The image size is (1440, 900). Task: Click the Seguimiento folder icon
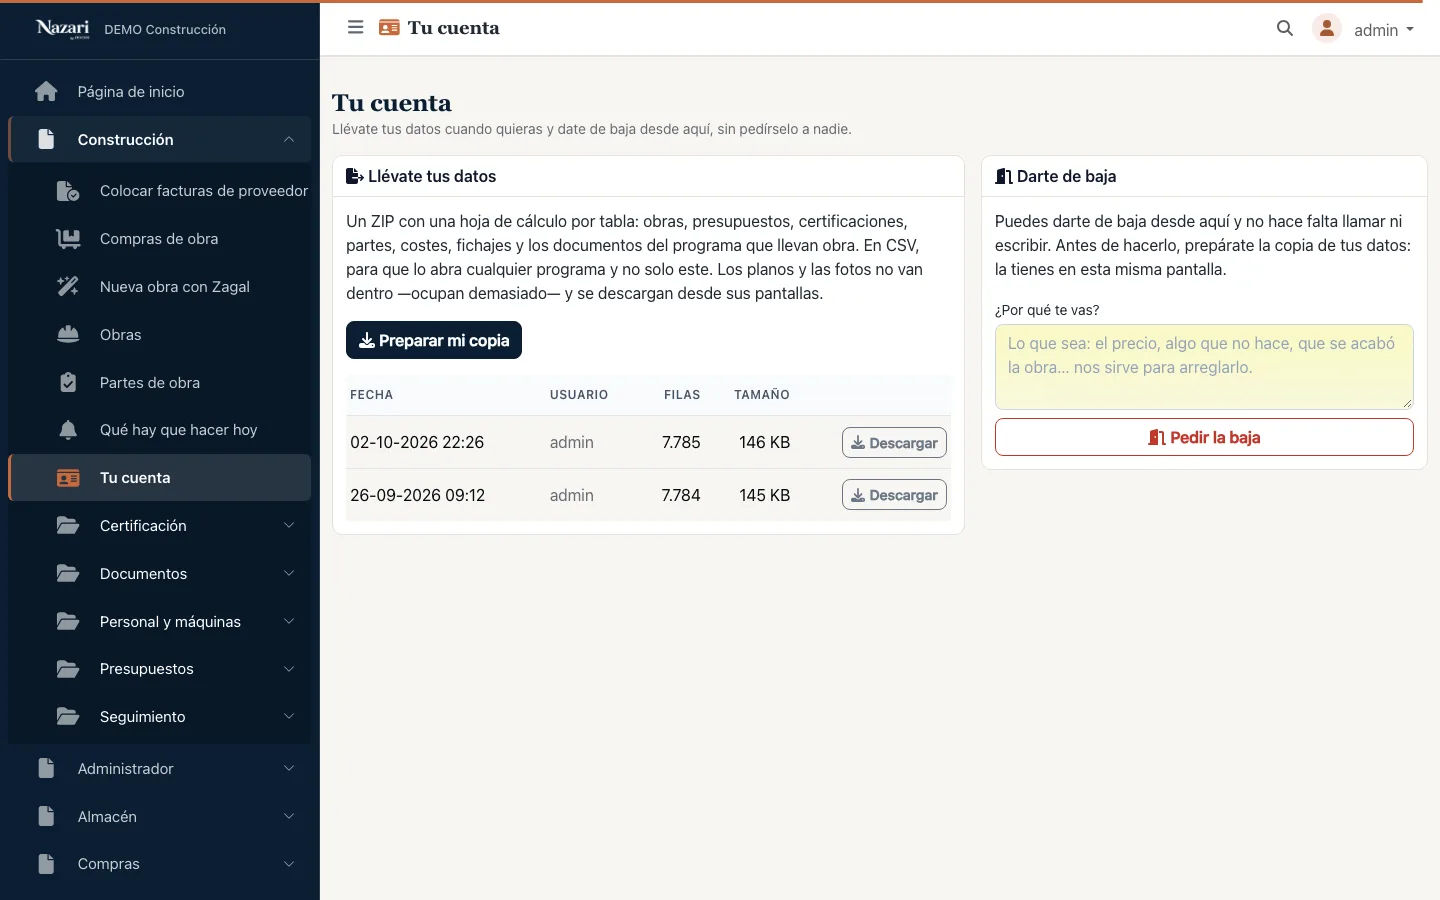coord(68,717)
